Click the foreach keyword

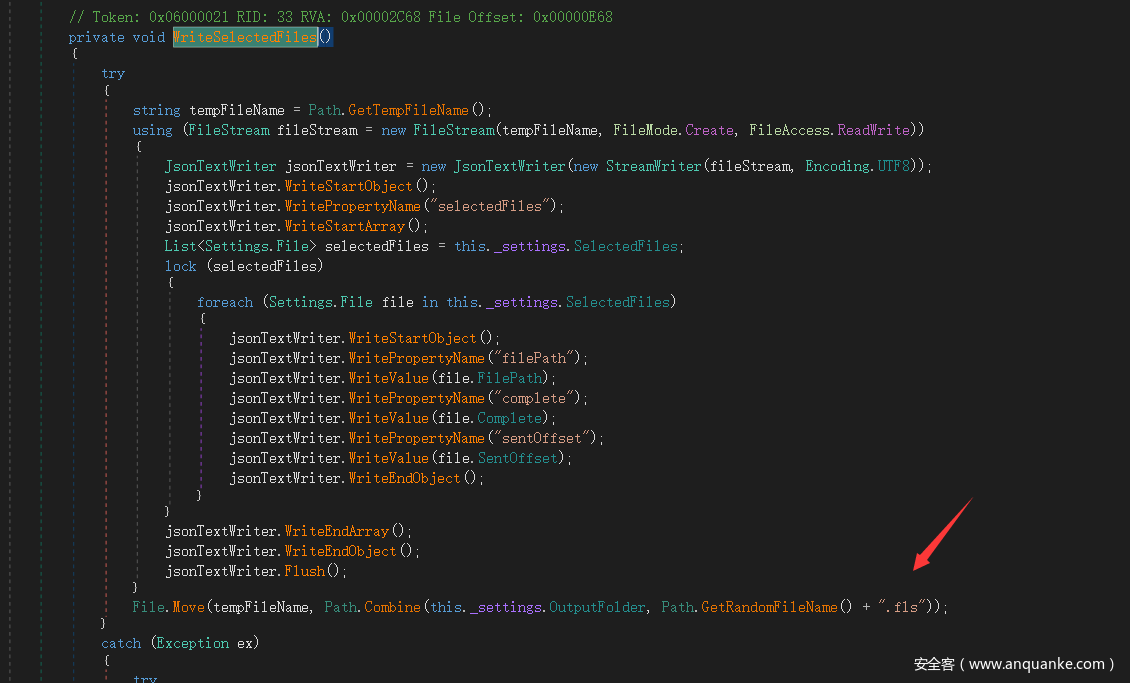tap(225, 302)
